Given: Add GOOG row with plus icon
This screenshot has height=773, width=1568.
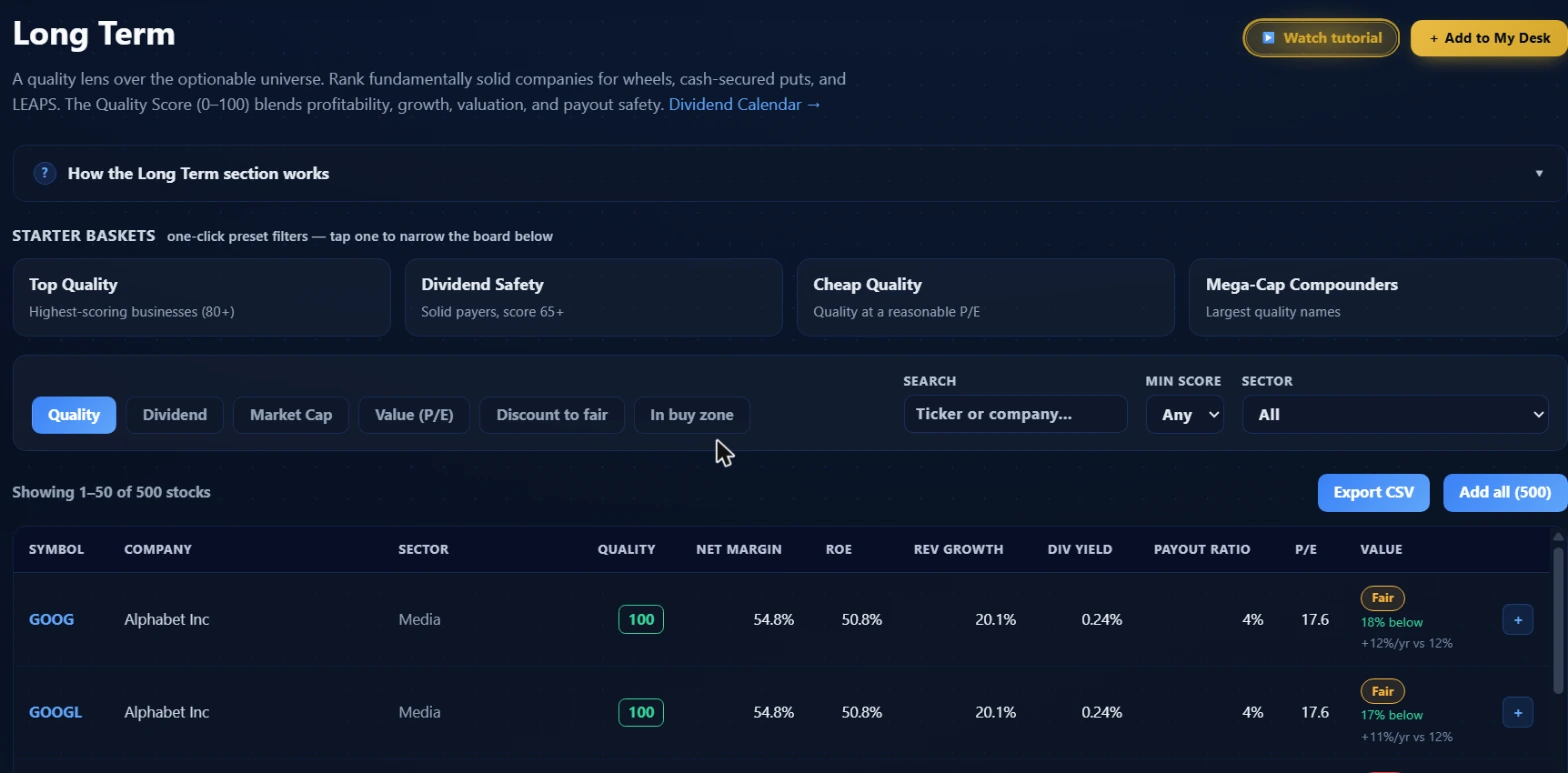Looking at the screenshot, I should 1517,620.
